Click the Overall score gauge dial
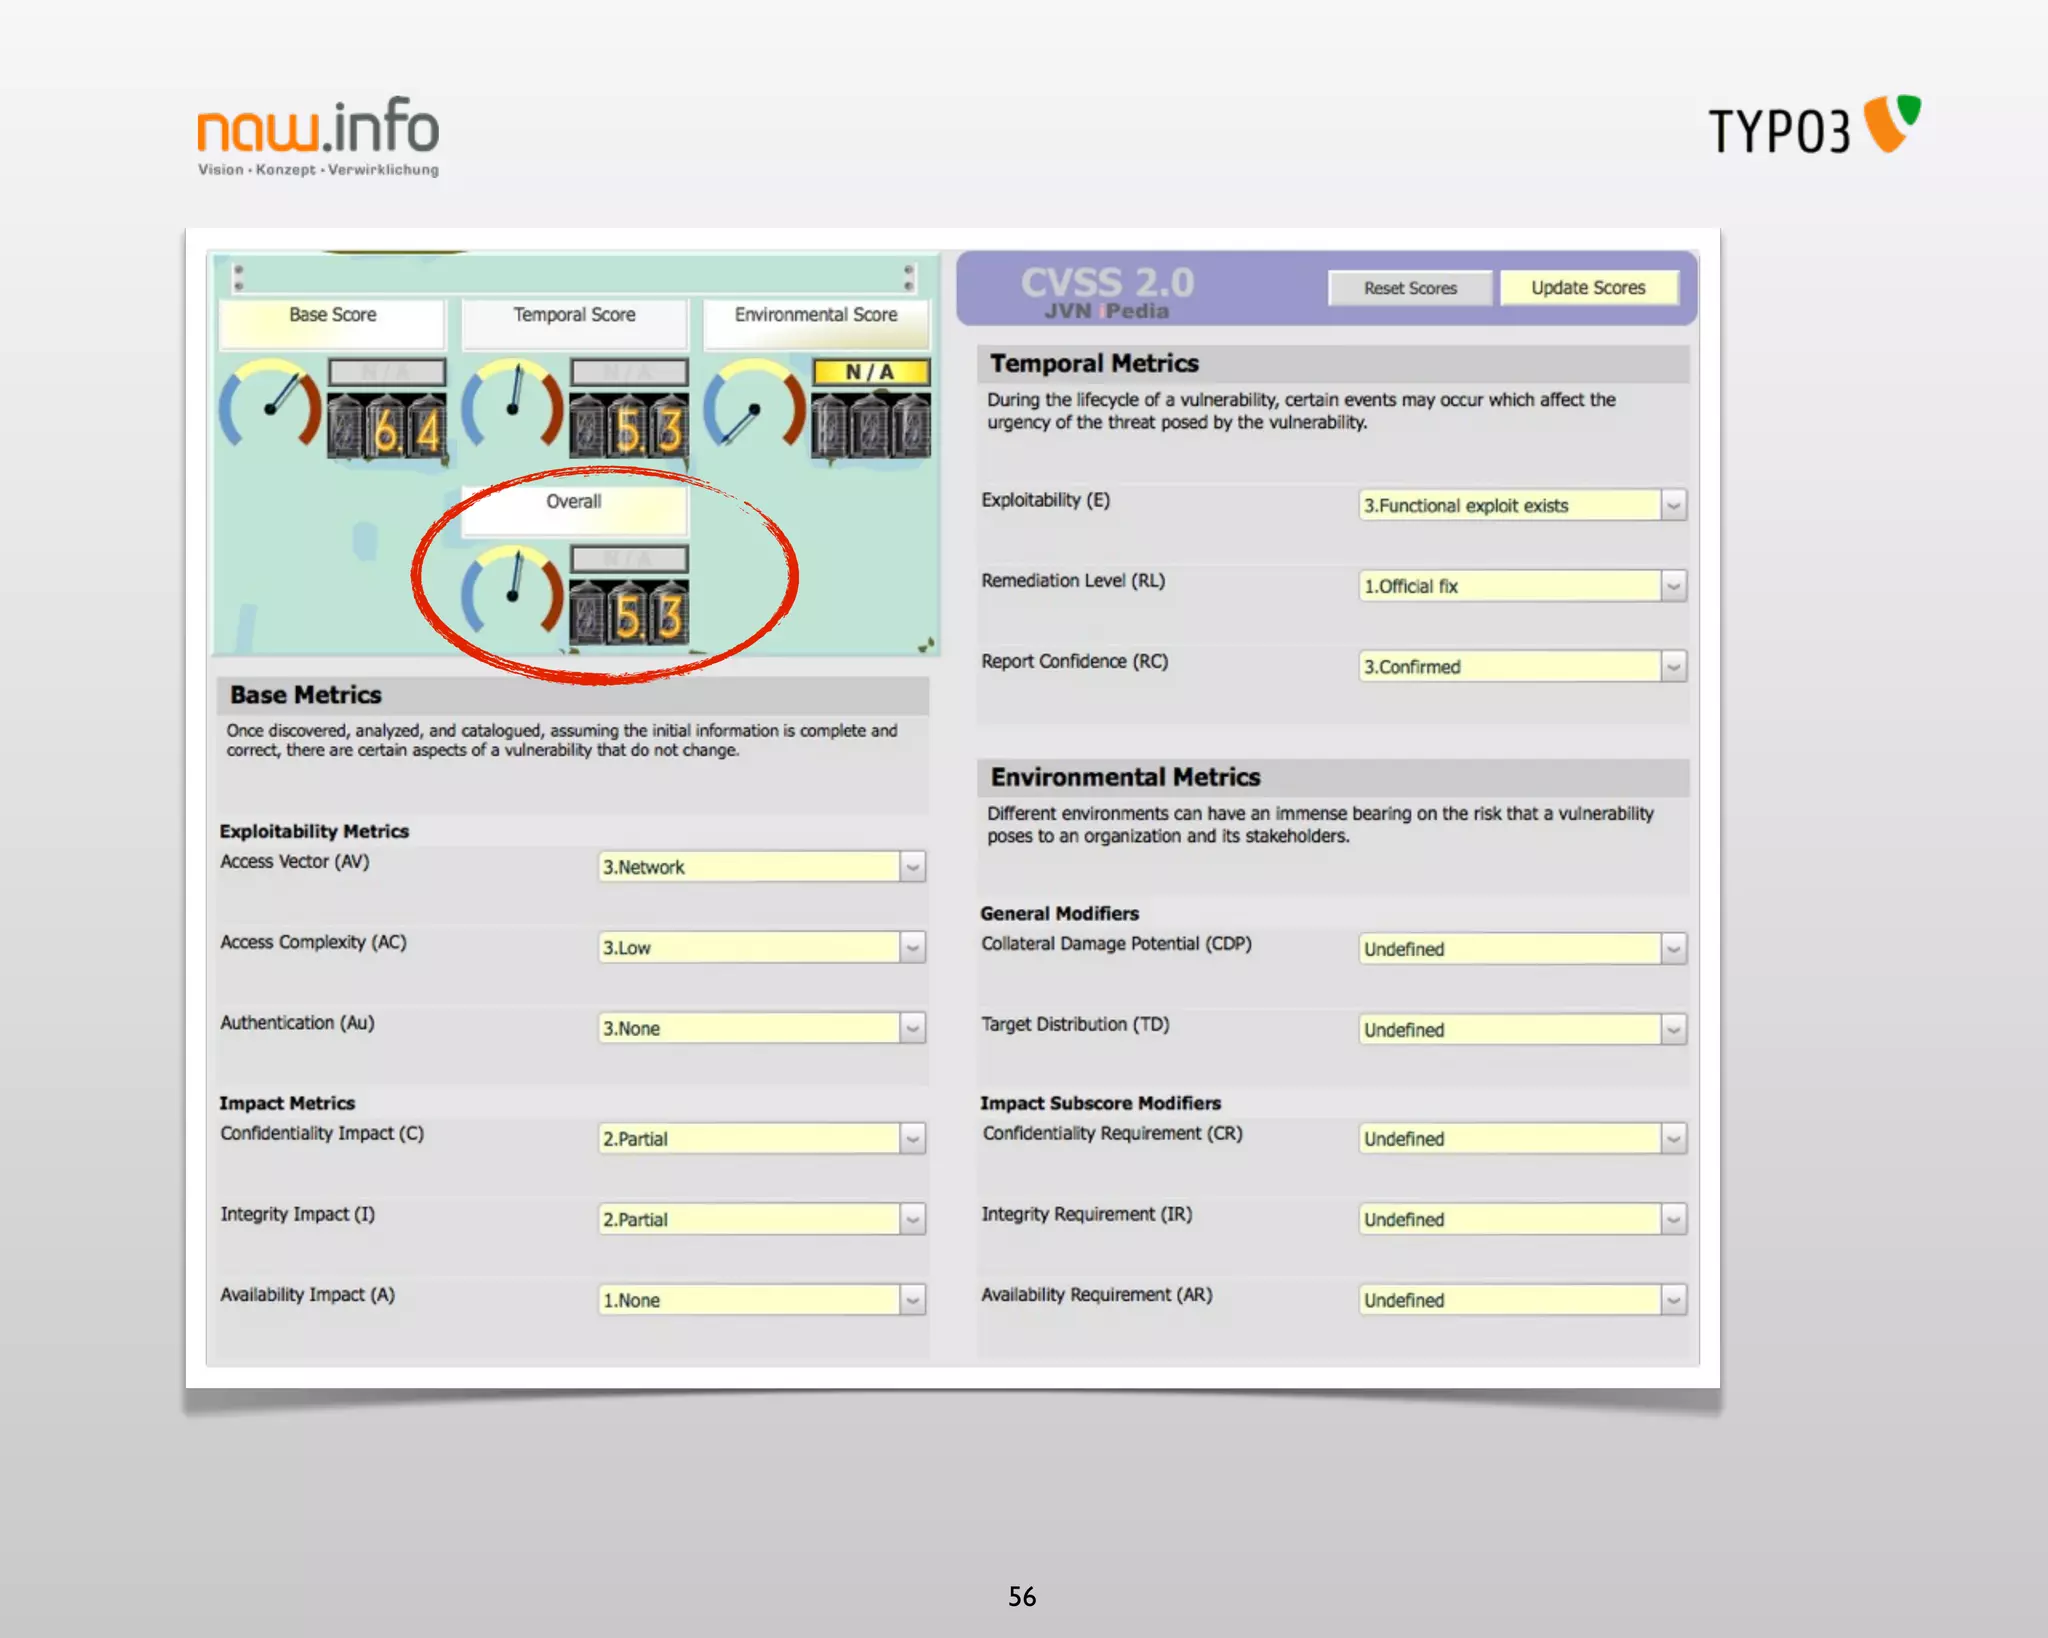Image resolution: width=2048 pixels, height=1638 pixels. click(513, 592)
